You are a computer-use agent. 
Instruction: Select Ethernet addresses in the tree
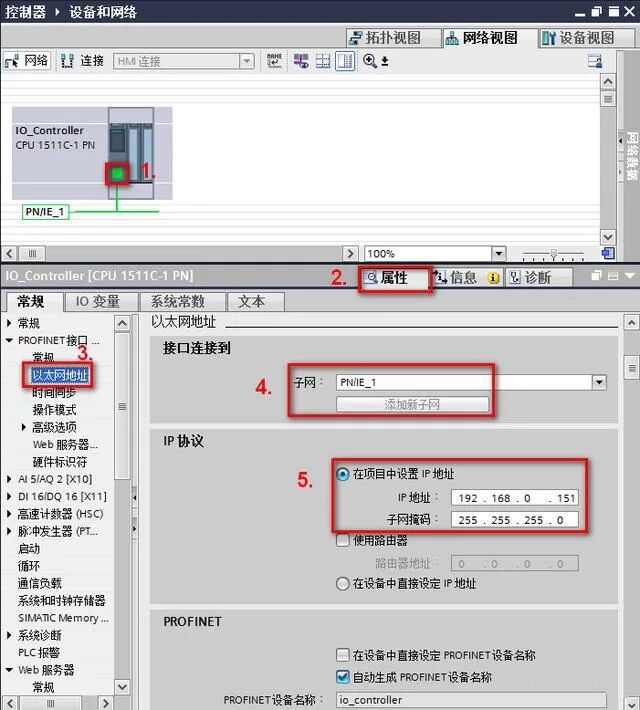click(x=59, y=375)
